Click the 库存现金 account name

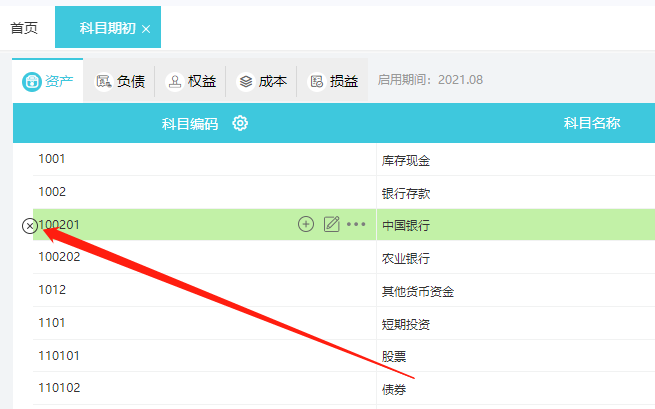406,160
